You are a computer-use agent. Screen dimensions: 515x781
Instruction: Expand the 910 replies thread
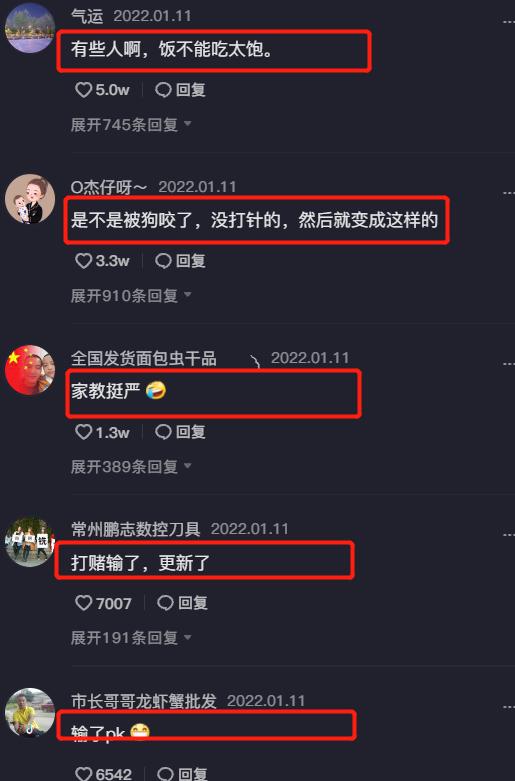pyautogui.click(x=131, y=295)
